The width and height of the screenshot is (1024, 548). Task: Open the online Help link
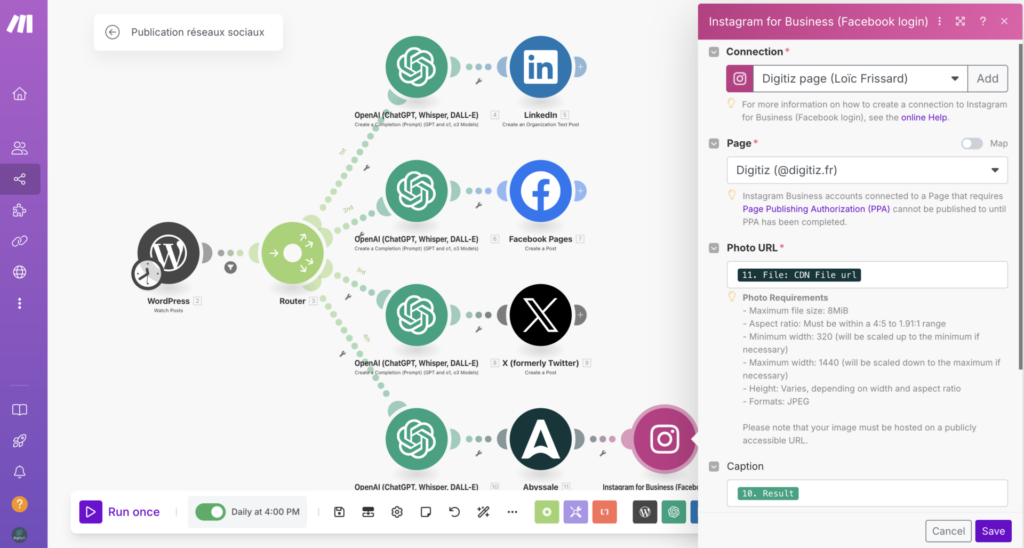[924, 118]
